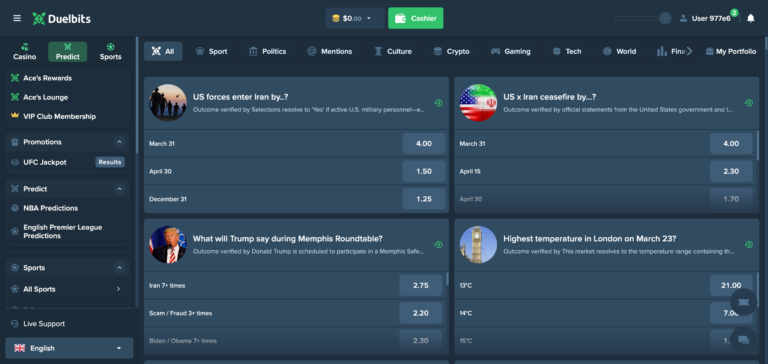Viewport: 768px width, 364px height.
Task: Collapse the Predict sidebar section
Action: [119, 189]
